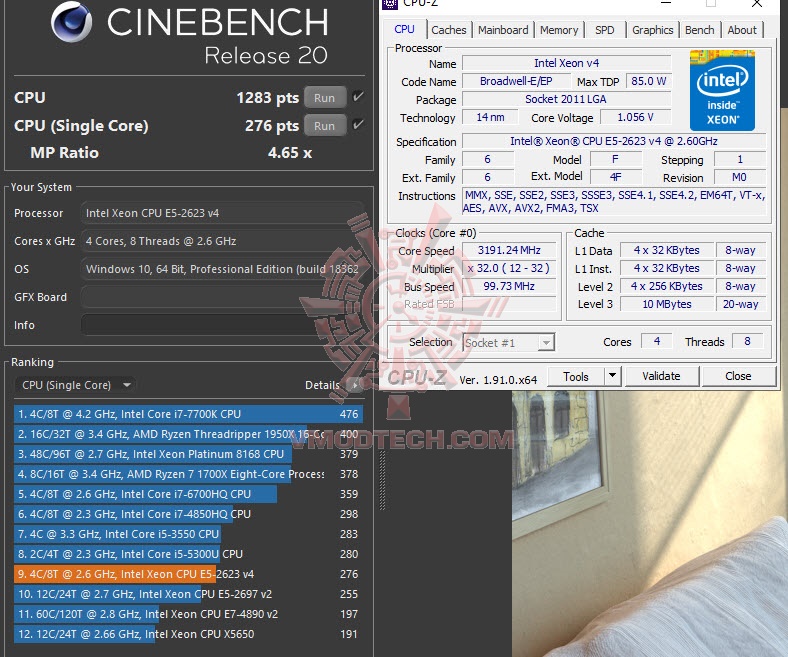The image size is (788, 657).
Task: Select ranking row Intel Core i7-7700K CPU
Action: click(188, 414)
